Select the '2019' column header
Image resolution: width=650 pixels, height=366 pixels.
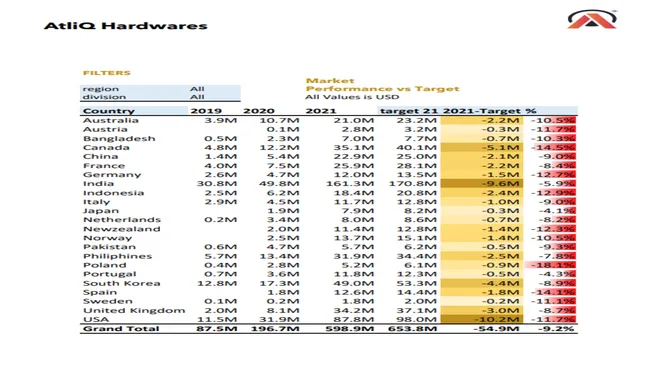[x=206, y=111]
